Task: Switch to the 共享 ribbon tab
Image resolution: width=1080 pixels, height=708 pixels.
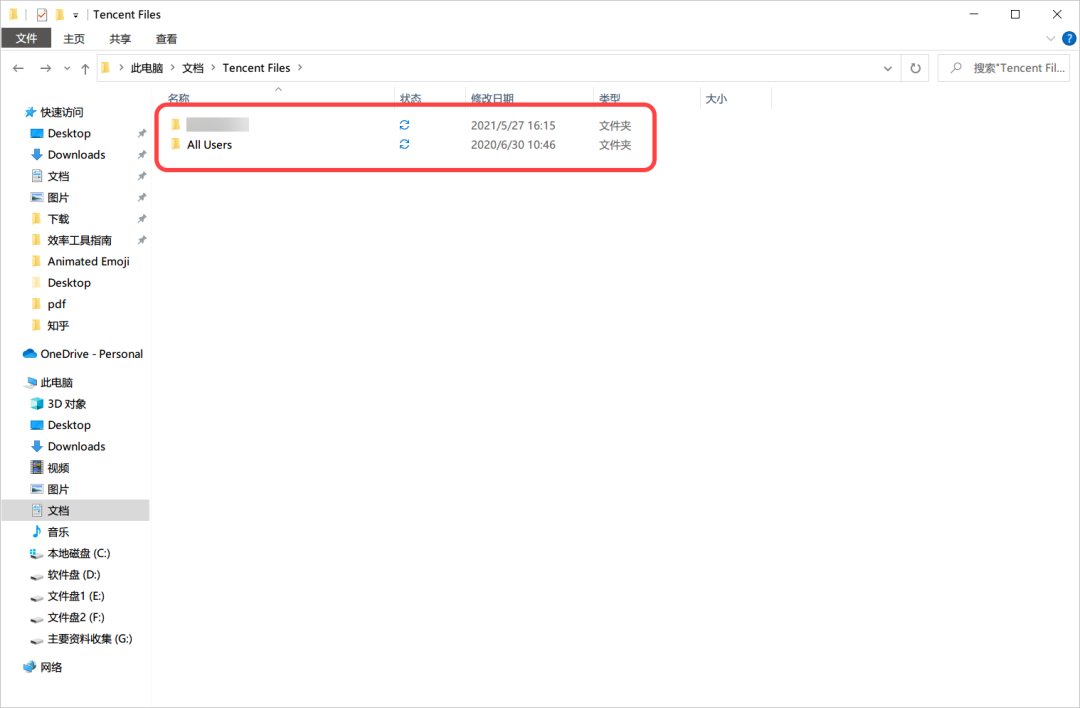Action: [x=120, y=39]
